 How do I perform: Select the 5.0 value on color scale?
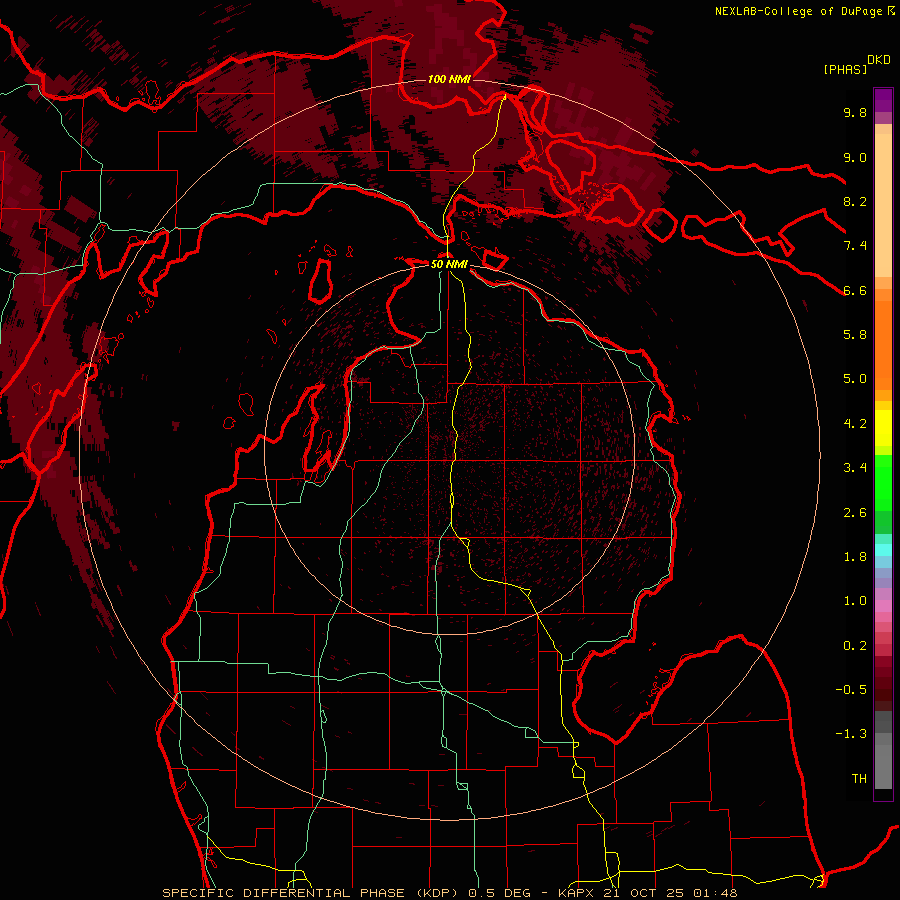coord(855,379)
